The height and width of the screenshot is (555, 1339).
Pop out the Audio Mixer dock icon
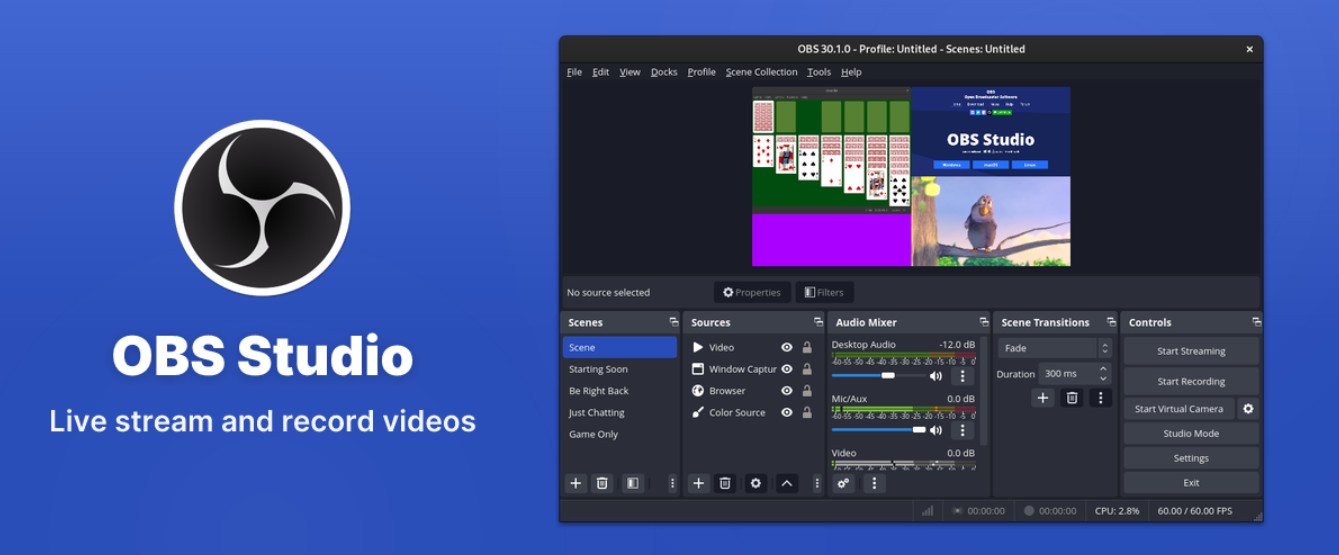(983, 322)
